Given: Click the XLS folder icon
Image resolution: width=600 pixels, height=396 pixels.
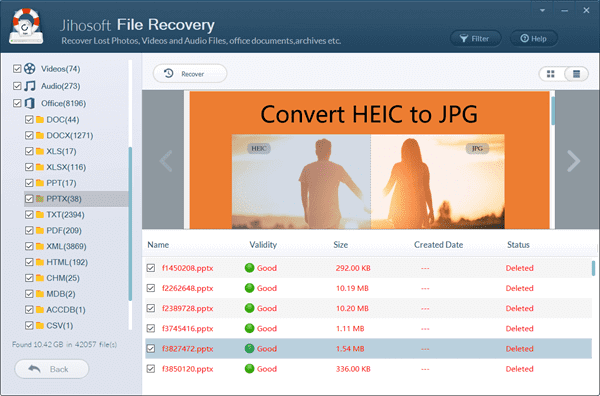Looking at the screenshot, I should pos(40,152).
